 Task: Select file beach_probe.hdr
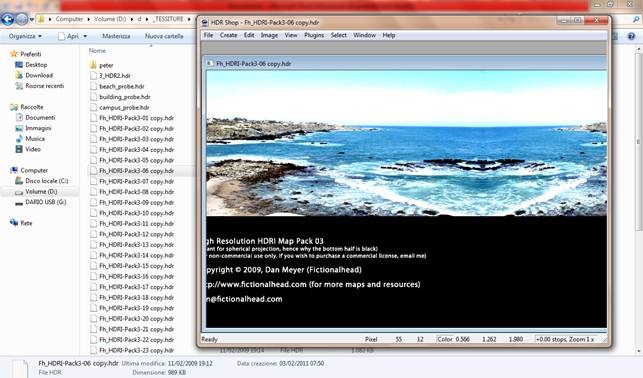click(x=122, y=87)
